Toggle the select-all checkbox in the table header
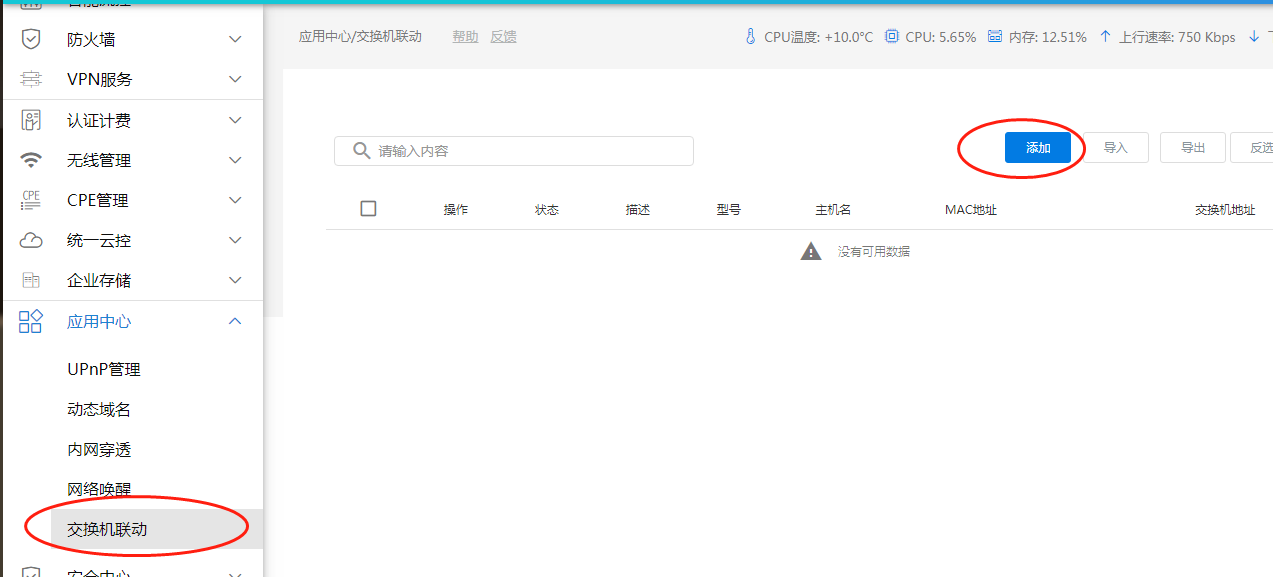The width and height of the screenshot is (1273, 577). point(368,208)
